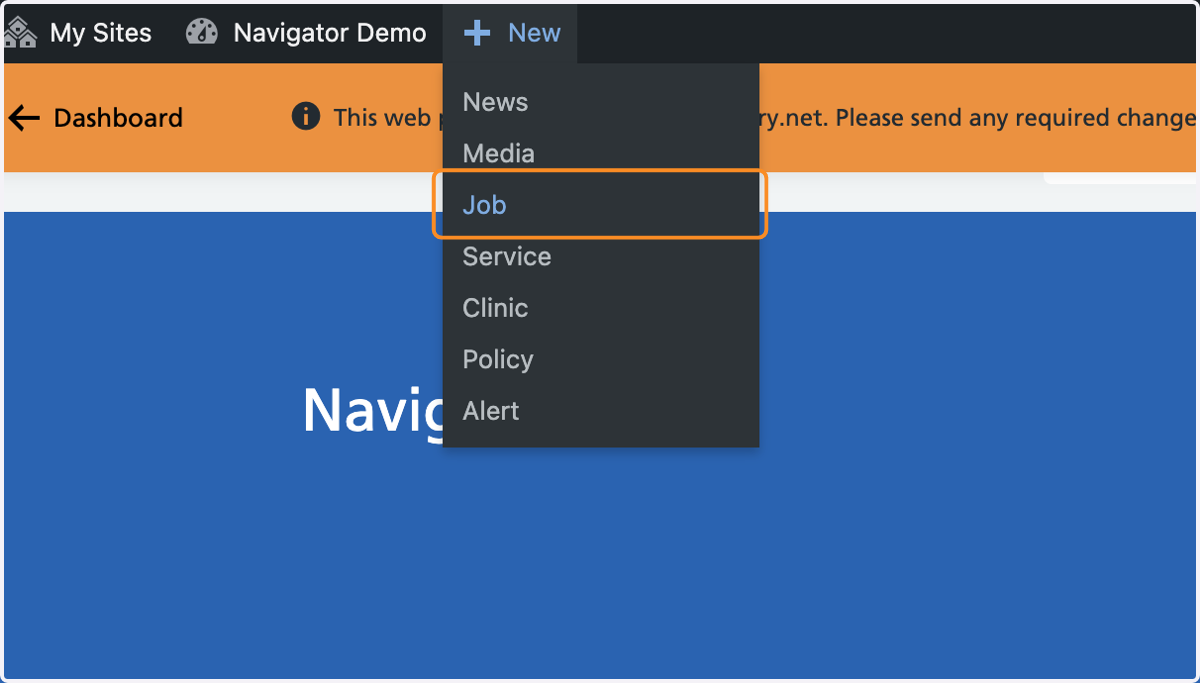The width and height of the screenshot is (1200, 683).
Task: Choose Job in the New menu
Action: point(600,205)
